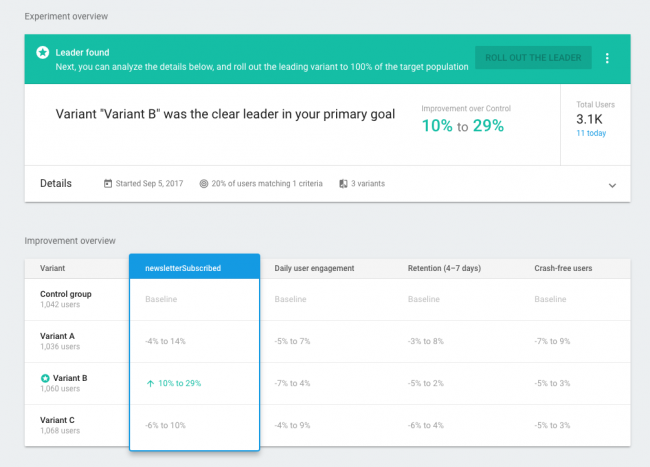Click the calendar icon by Started date

point(109,184)
